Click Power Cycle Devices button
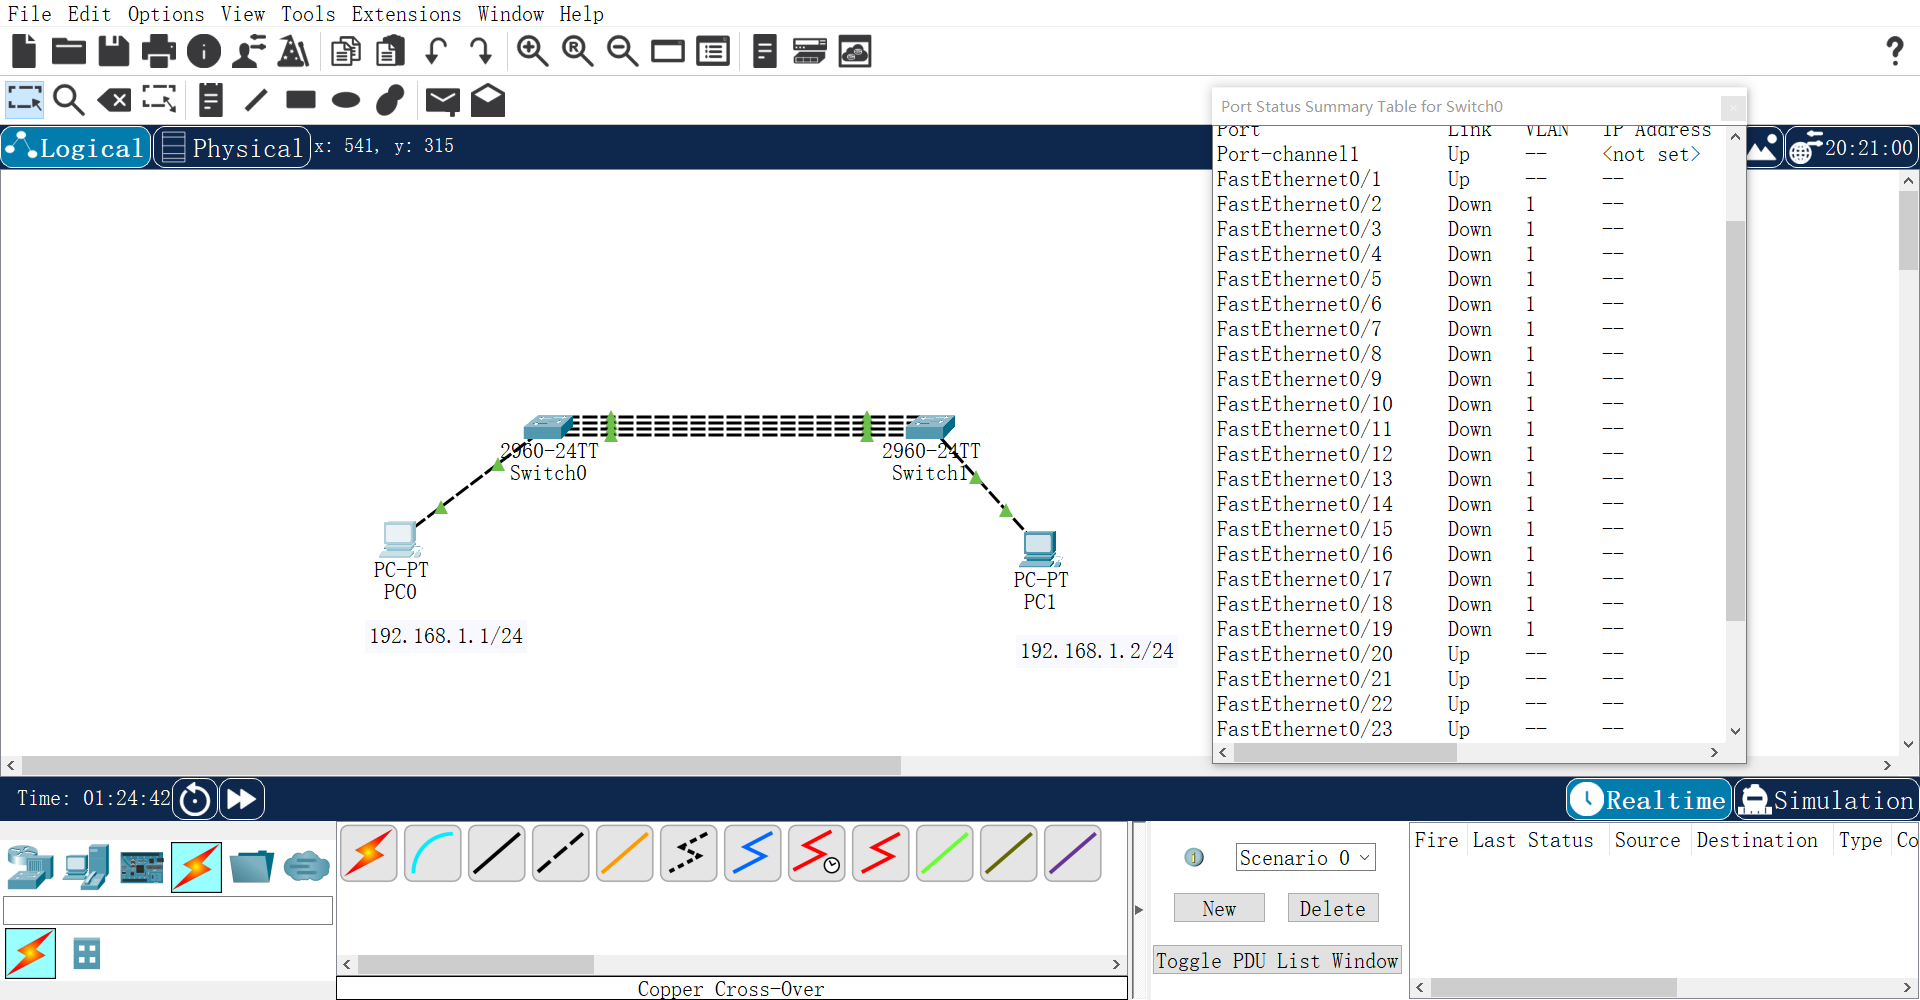This screenshot has height=1000, width=1920. pyautogui.click(x=195, y=799)
